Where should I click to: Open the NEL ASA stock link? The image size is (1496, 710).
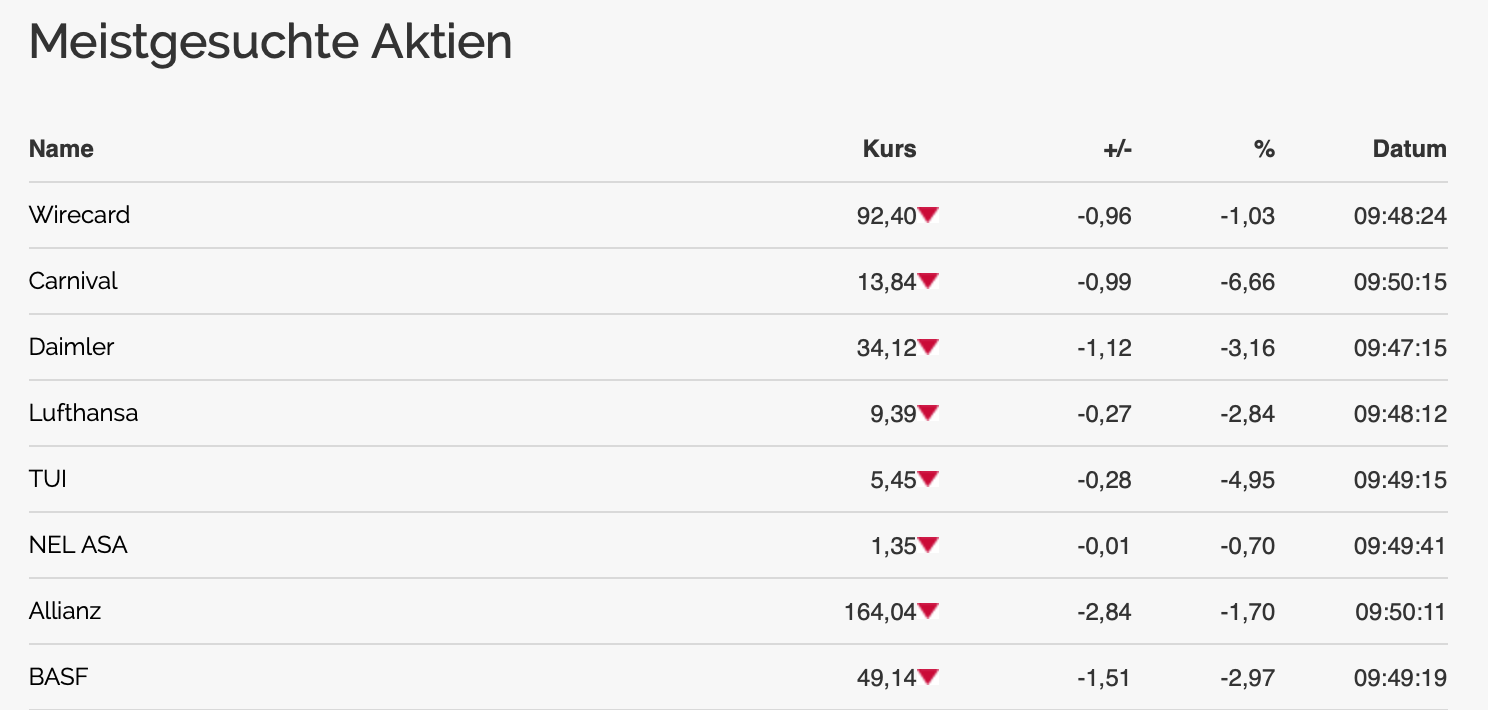pos(78,545)
